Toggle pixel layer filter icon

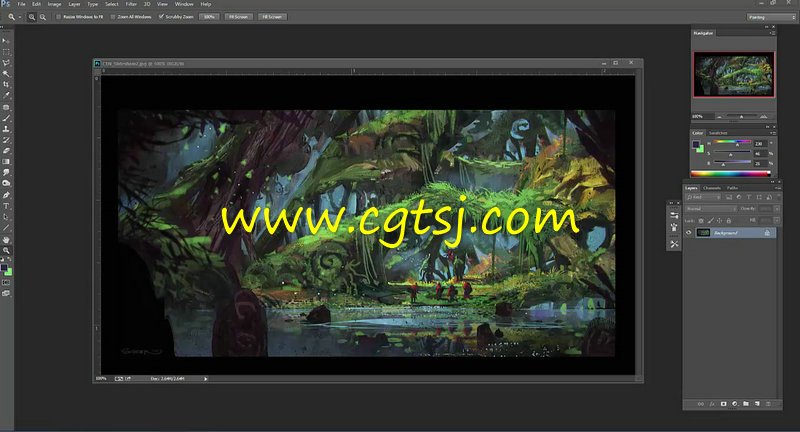pyautogui.click(x=729, y=197)
